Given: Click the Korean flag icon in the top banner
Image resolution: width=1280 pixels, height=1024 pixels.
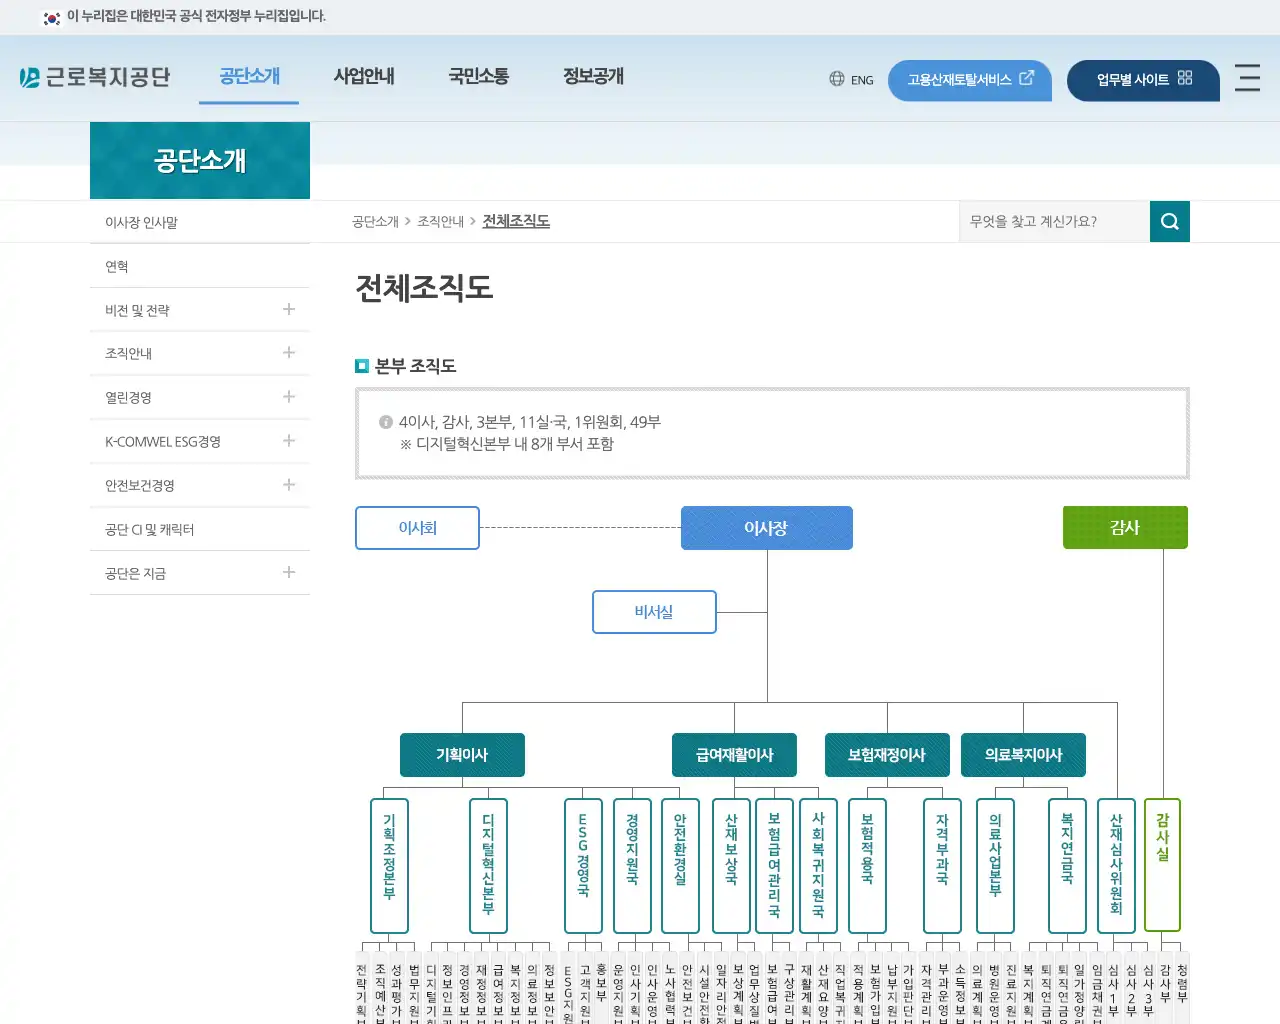Looking at the screenshot, I should point(51,16).
